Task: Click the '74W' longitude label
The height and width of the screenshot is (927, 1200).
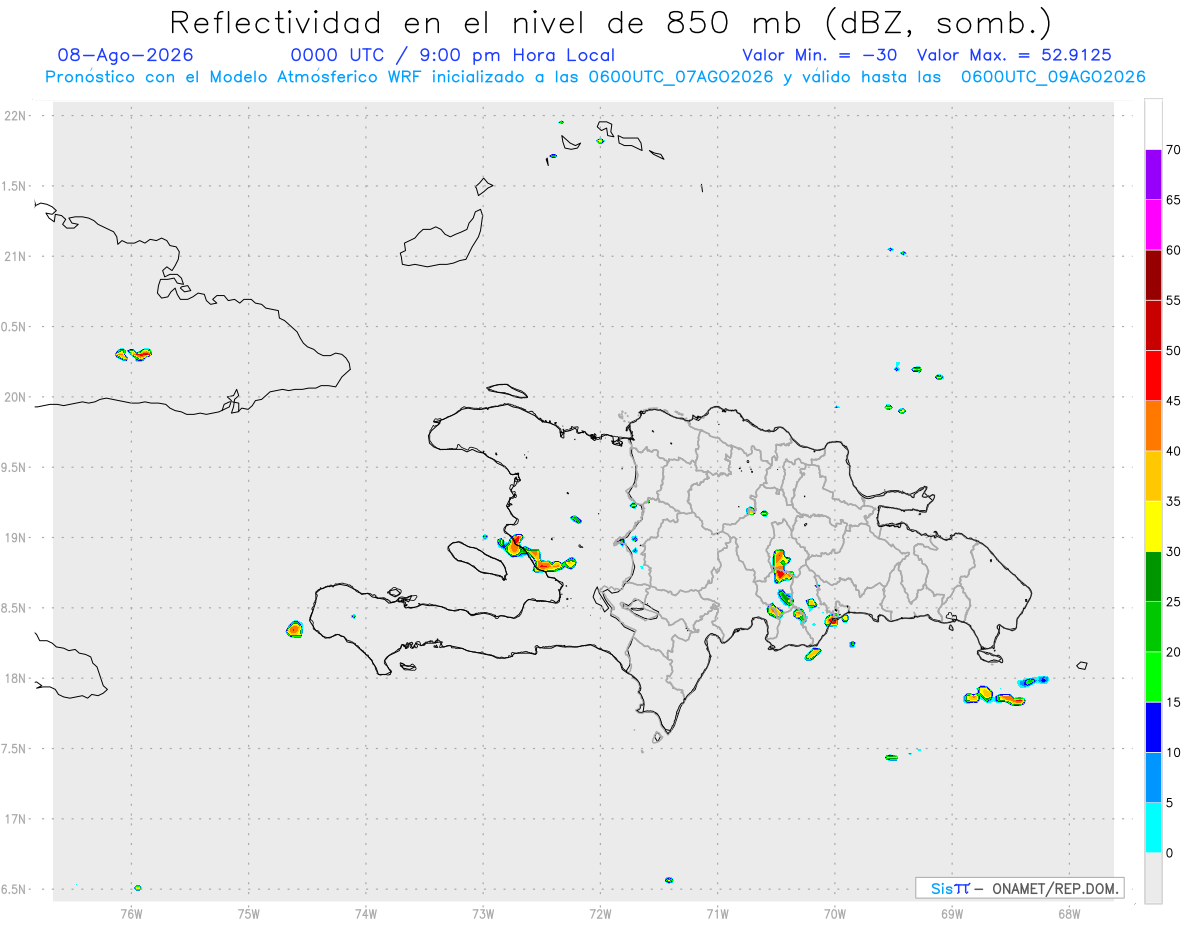Action: [366, 913]
